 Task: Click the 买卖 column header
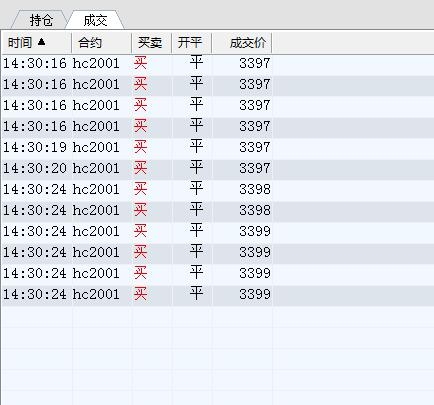tap(151, 43)
